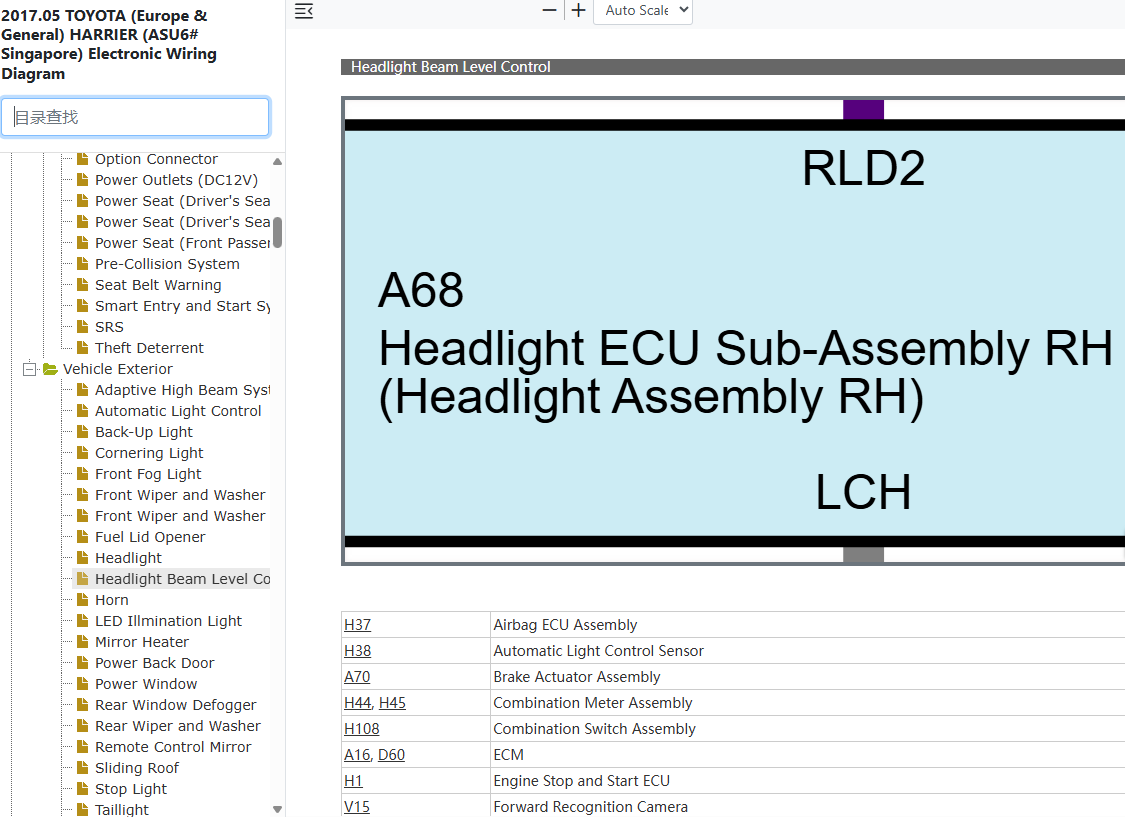Open the SRS page
The width and height of the screenshot is (1125, 817).
[x=109, y=327]
